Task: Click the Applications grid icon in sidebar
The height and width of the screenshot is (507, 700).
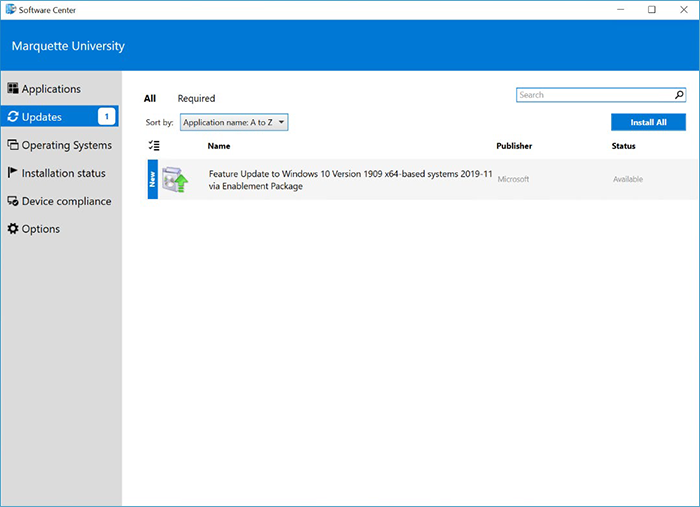Action: point(13,89)
